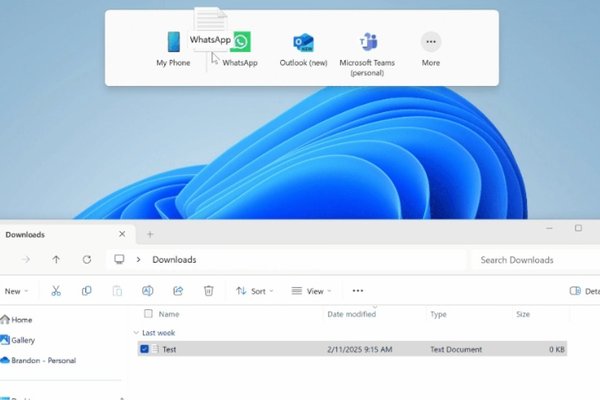
Task: Select Outlook (new) in share tray
Action: [x=303, y=42]
